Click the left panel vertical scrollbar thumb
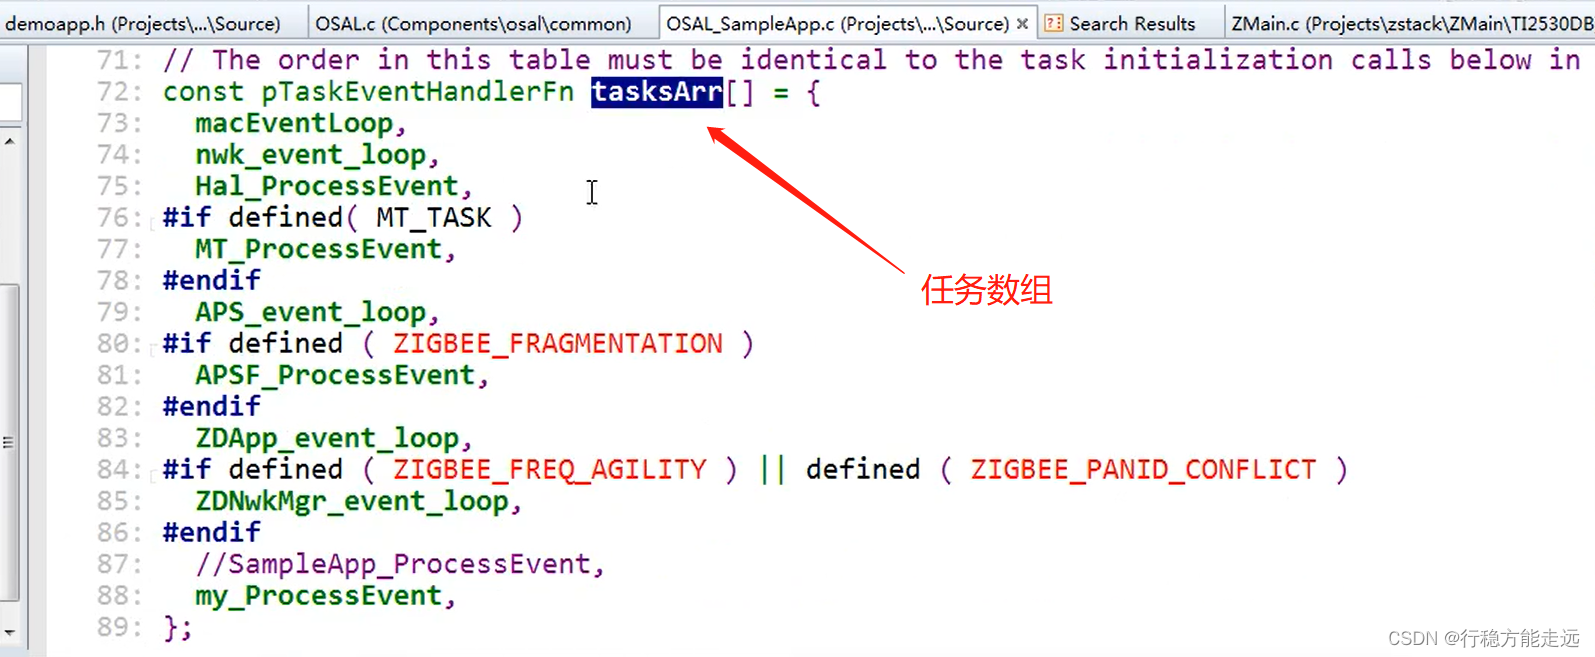This screenshot has width=1595, height=657. (x=9, y=442)
